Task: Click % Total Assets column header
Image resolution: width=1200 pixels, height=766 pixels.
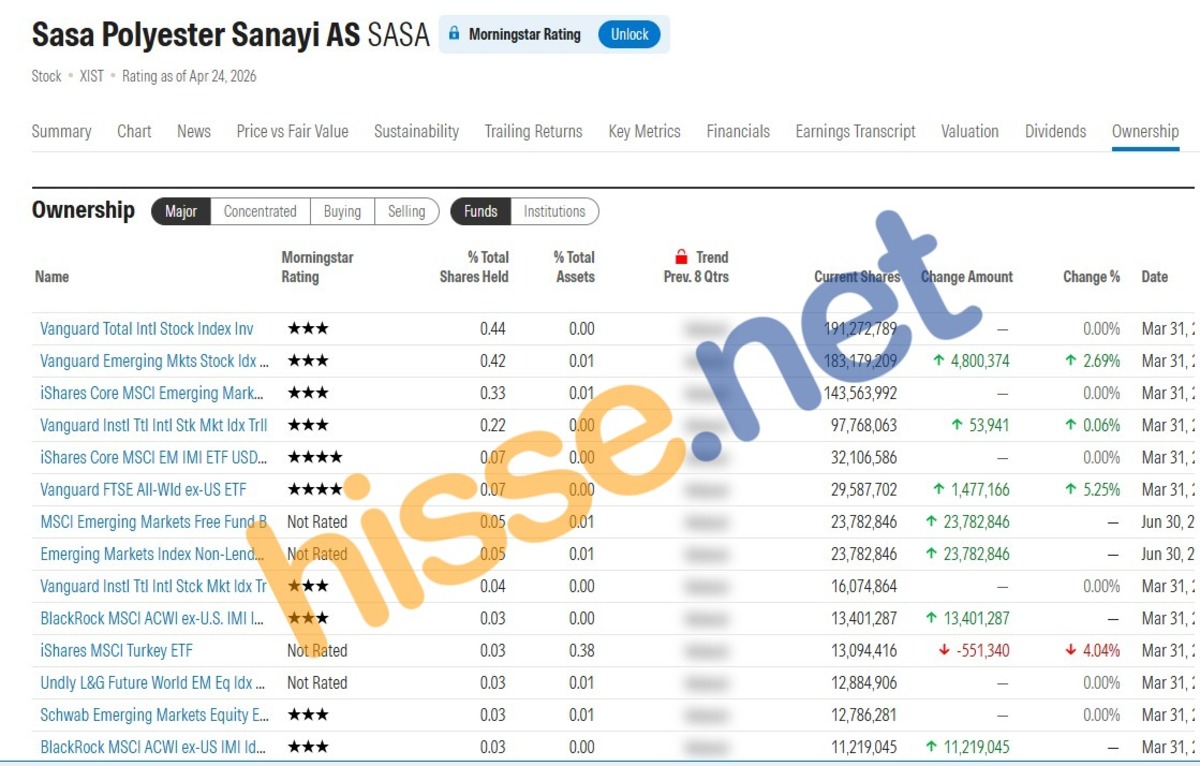Action: click(x=574, y=267)
